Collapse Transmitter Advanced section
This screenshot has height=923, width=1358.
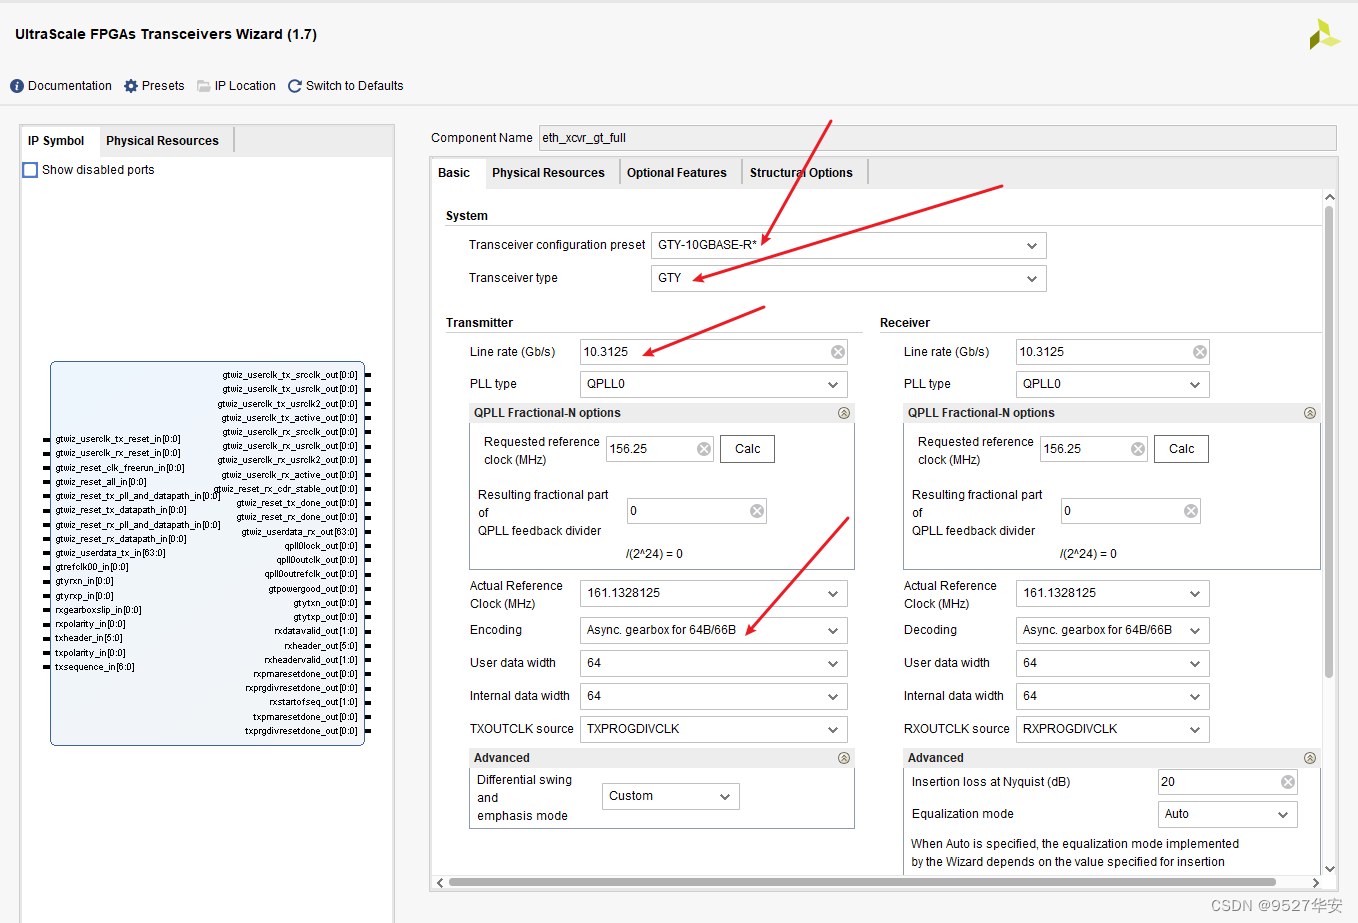click(844, 758)
